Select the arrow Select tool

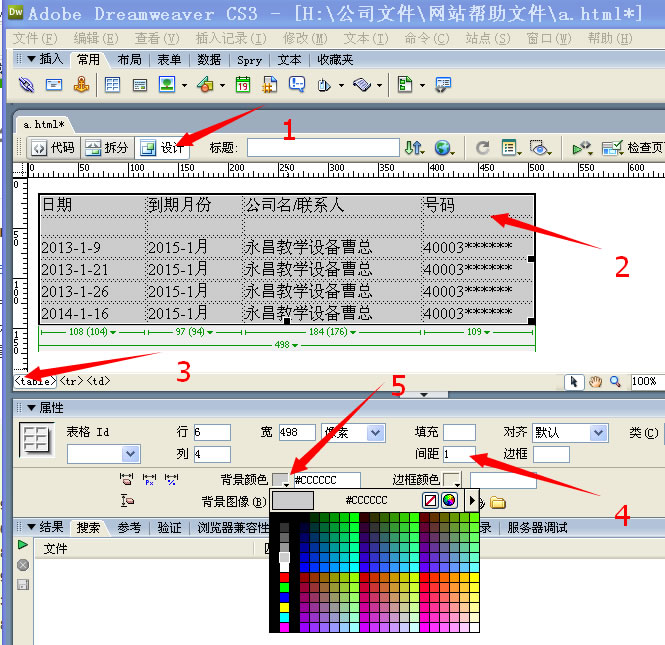[574, 382]
